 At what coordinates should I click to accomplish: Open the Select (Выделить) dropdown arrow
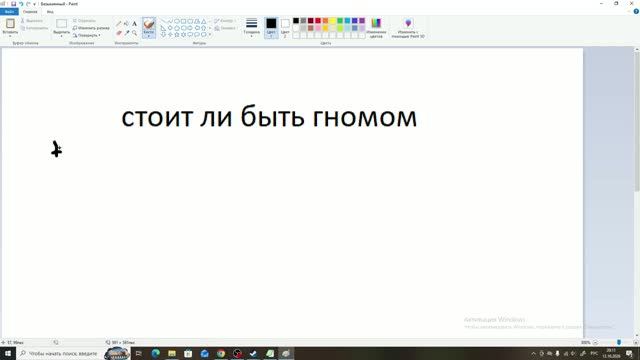[x=62, y=36]
